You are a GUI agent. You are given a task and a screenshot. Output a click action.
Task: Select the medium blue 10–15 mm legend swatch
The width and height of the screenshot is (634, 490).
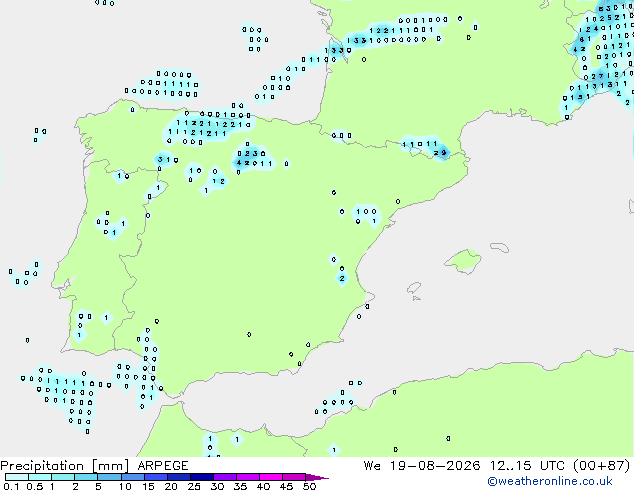133,477
